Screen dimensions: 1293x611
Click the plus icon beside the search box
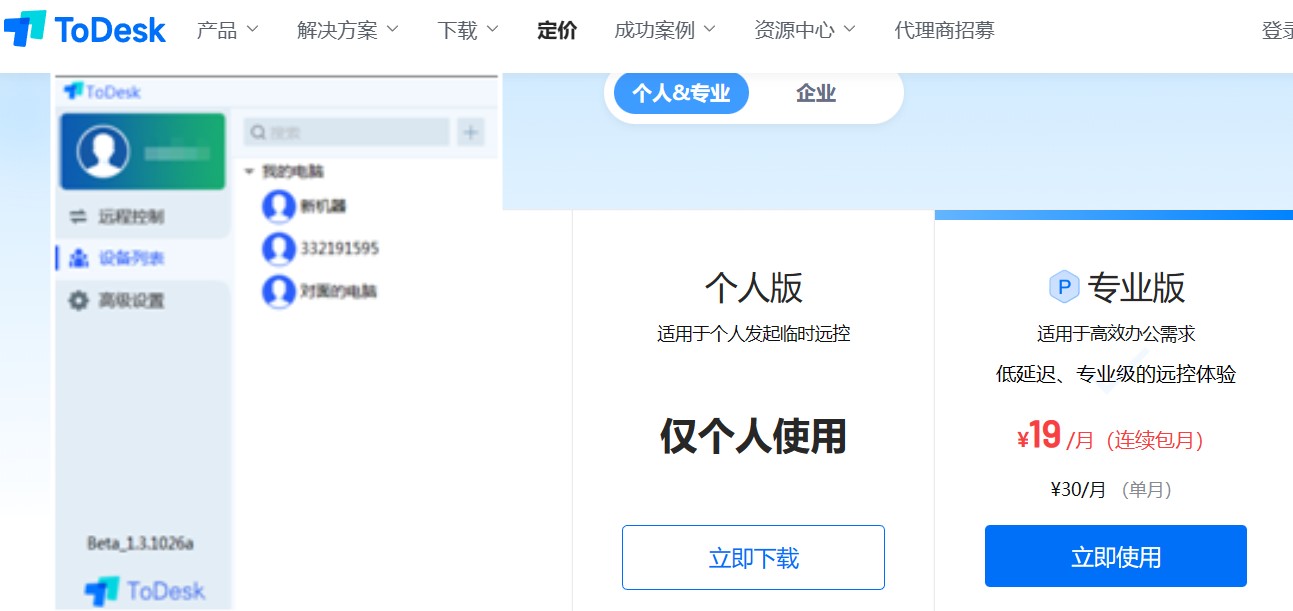pyautogui.click(x=470, y=132)
